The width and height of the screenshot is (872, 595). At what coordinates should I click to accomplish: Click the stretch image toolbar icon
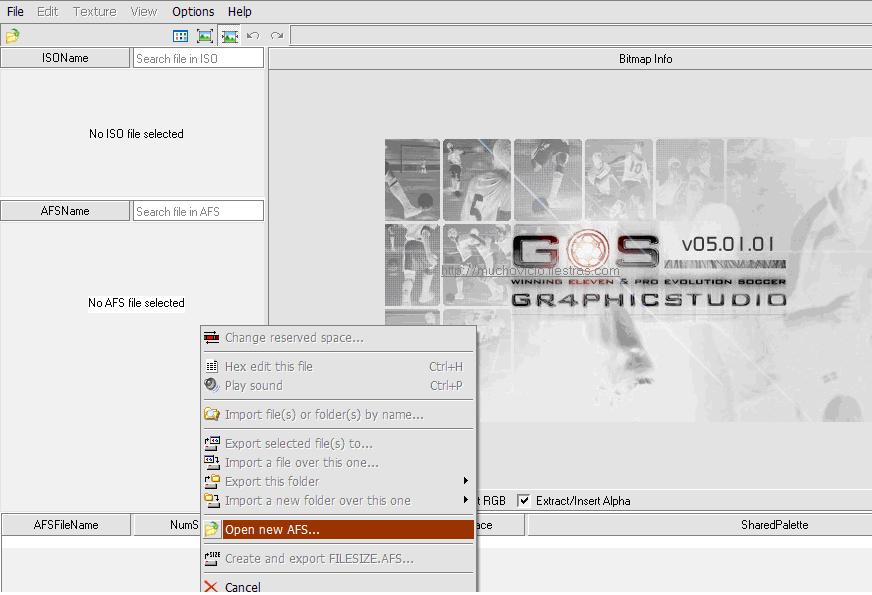230,36
